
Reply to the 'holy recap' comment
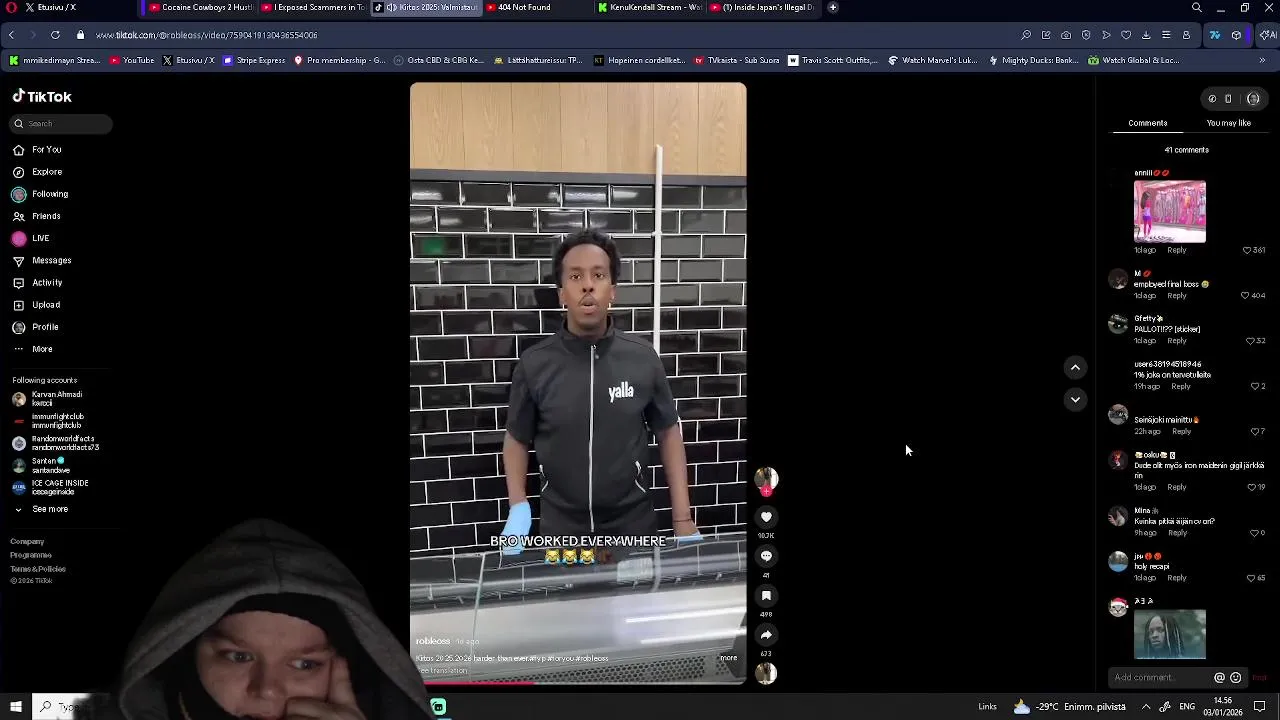point(1177,578)
